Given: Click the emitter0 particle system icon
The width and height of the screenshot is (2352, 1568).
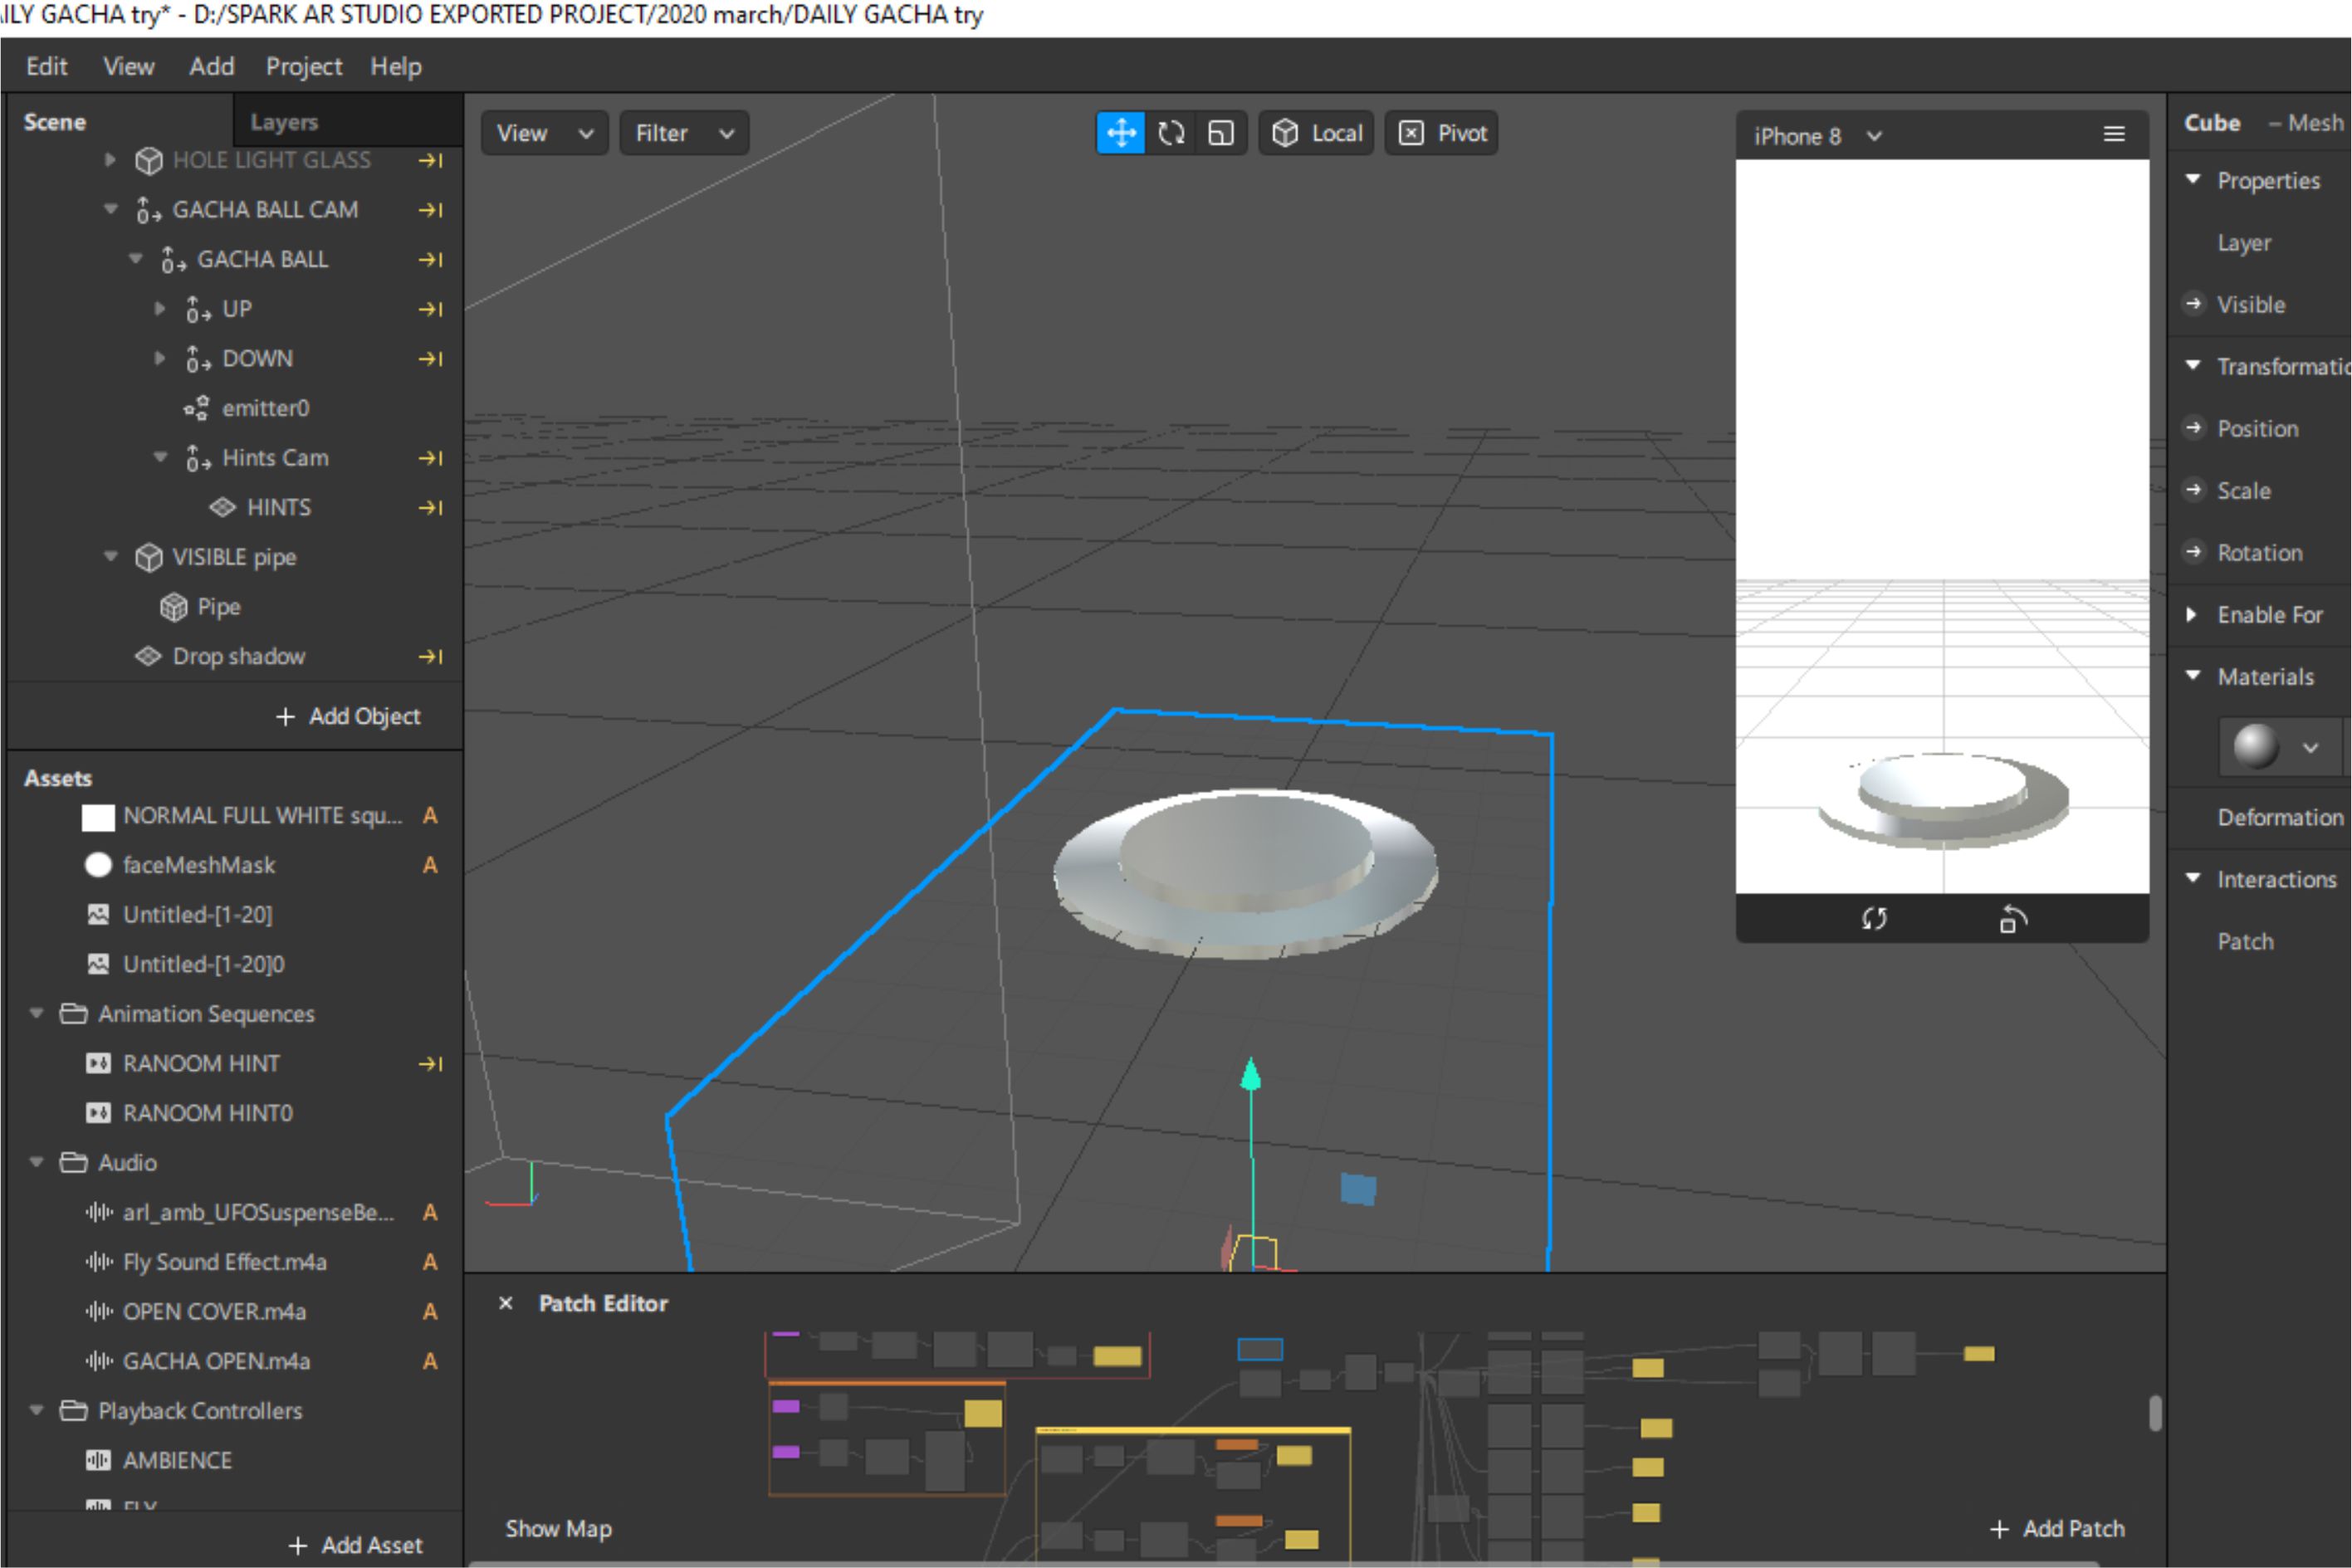Looking at the screenshot, I should [x=197, y=408].
